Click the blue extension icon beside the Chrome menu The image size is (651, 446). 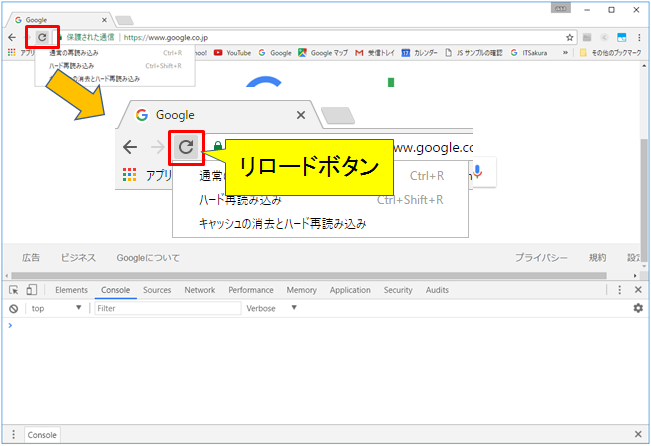pos(622,37)
